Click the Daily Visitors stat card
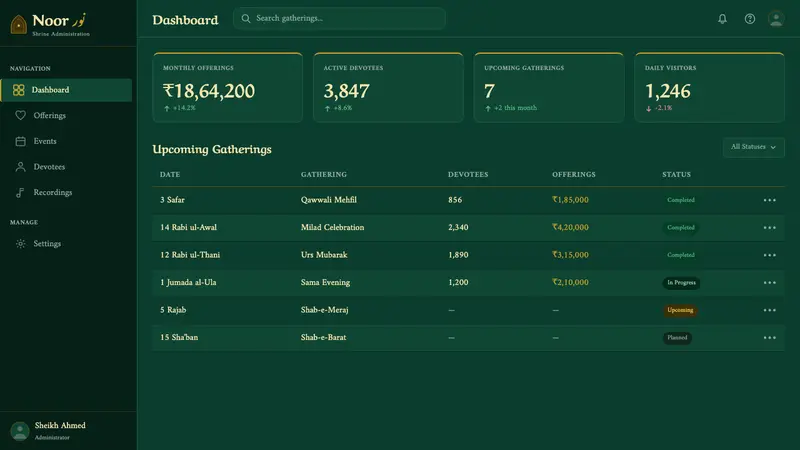Screen dimensions: 800x450 coord(710,87)
